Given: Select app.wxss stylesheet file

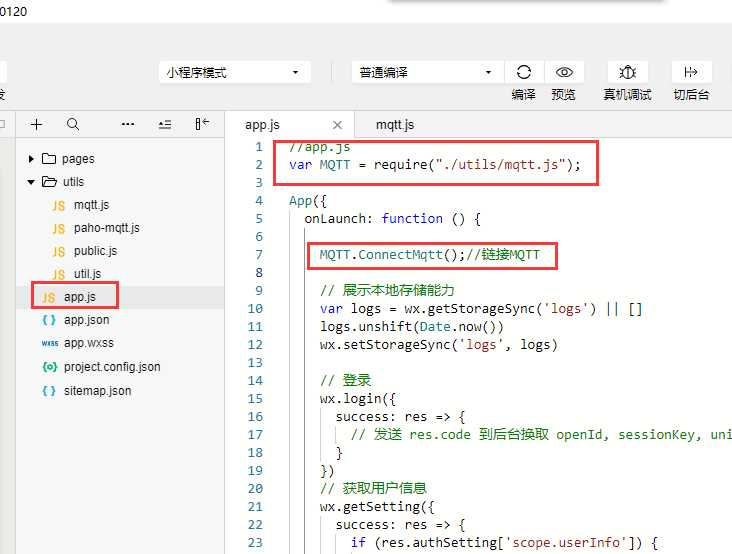Looking at the screenshot, I should [x=89, y=344].
